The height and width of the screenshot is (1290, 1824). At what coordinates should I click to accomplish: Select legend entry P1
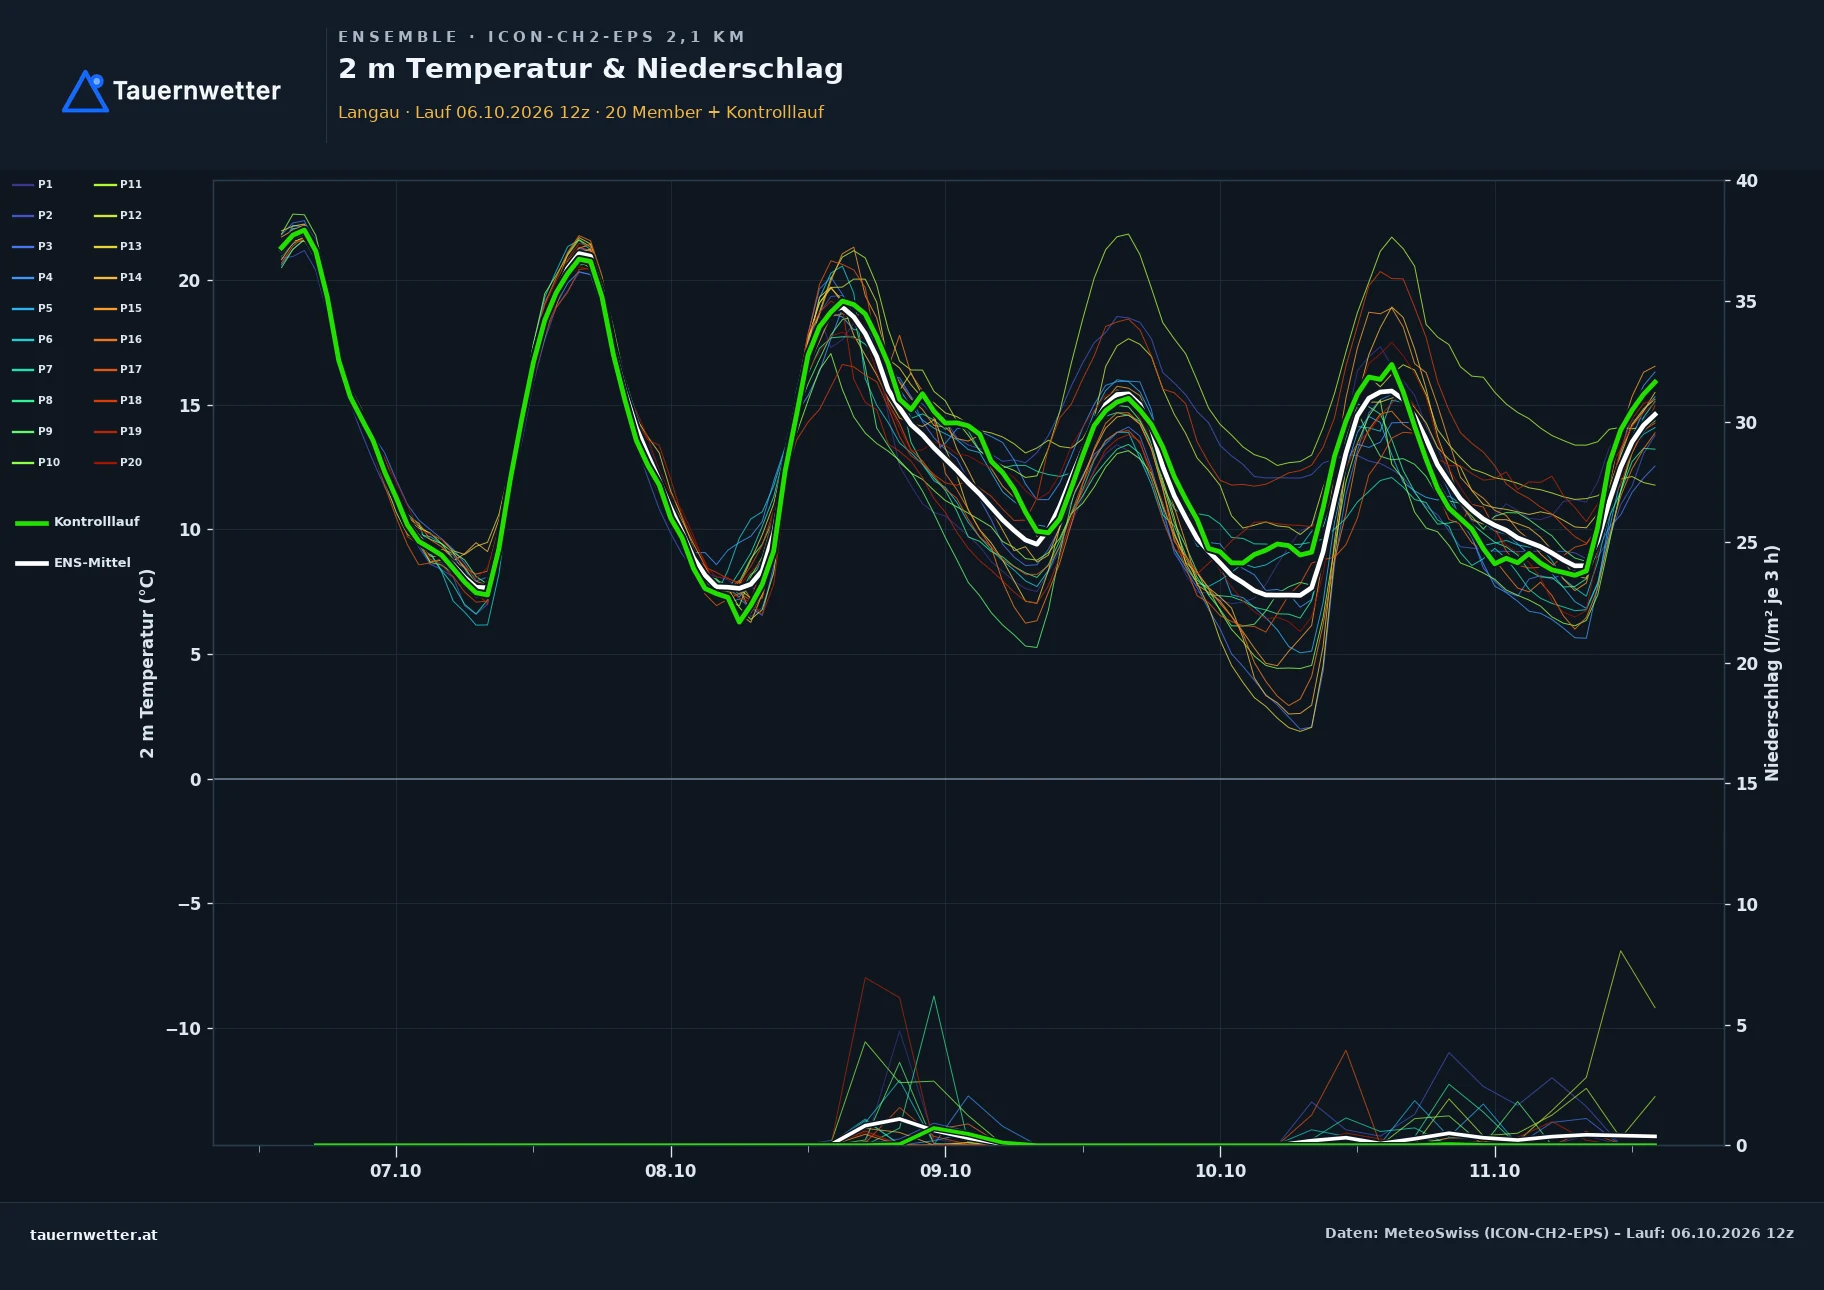point(33,184)
